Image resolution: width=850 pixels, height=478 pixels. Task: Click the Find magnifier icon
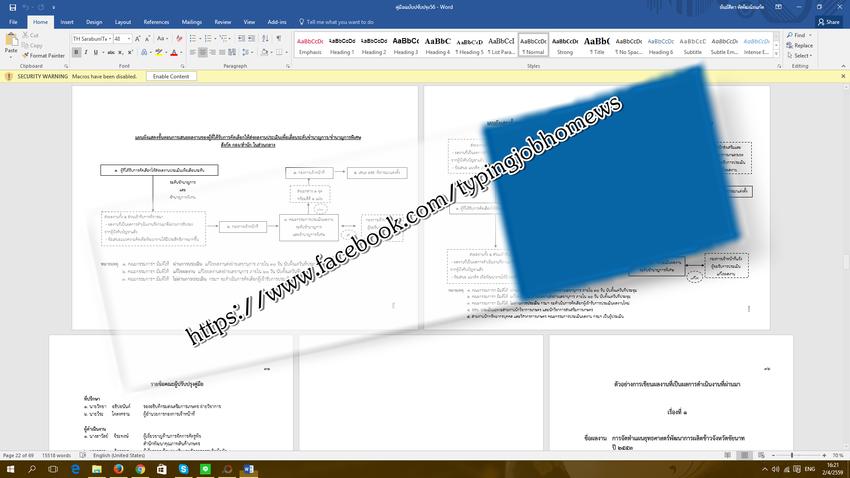point(790,35)
